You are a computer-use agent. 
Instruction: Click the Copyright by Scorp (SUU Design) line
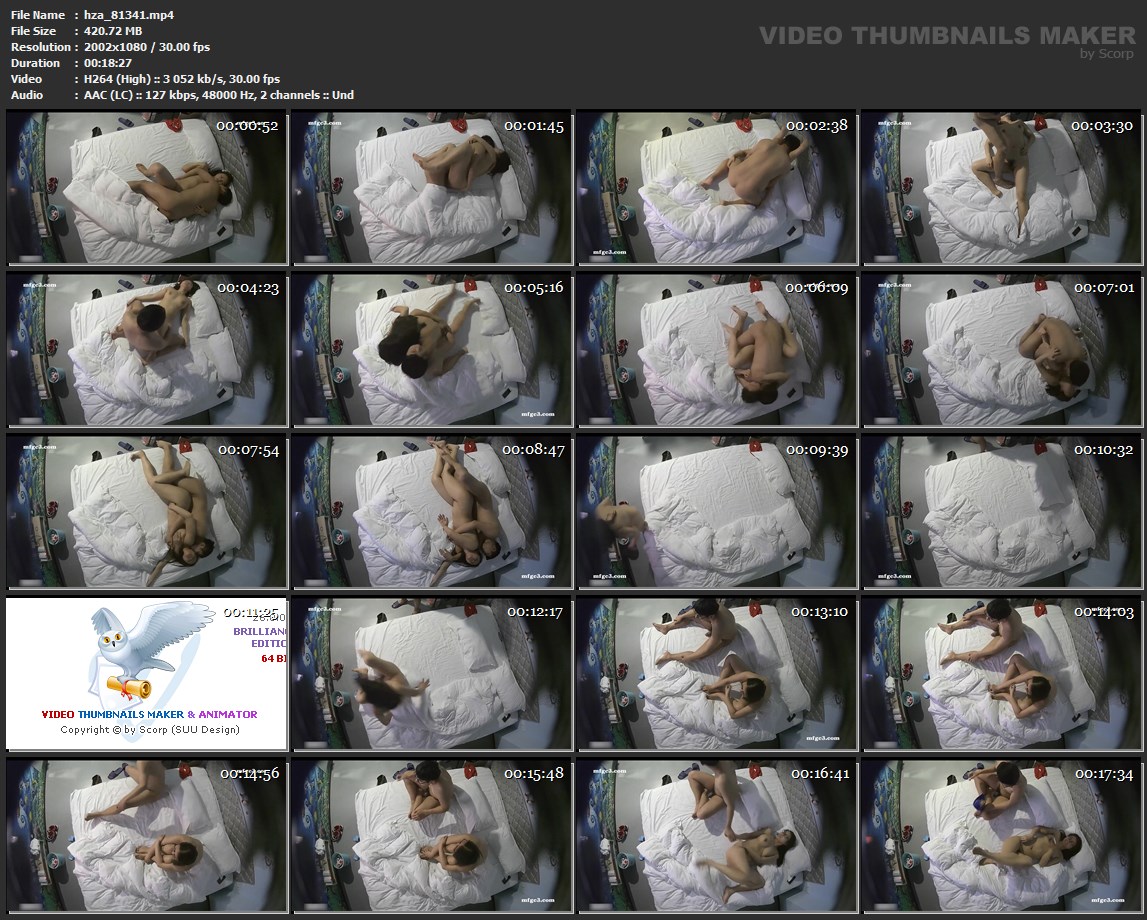[150, 729]
